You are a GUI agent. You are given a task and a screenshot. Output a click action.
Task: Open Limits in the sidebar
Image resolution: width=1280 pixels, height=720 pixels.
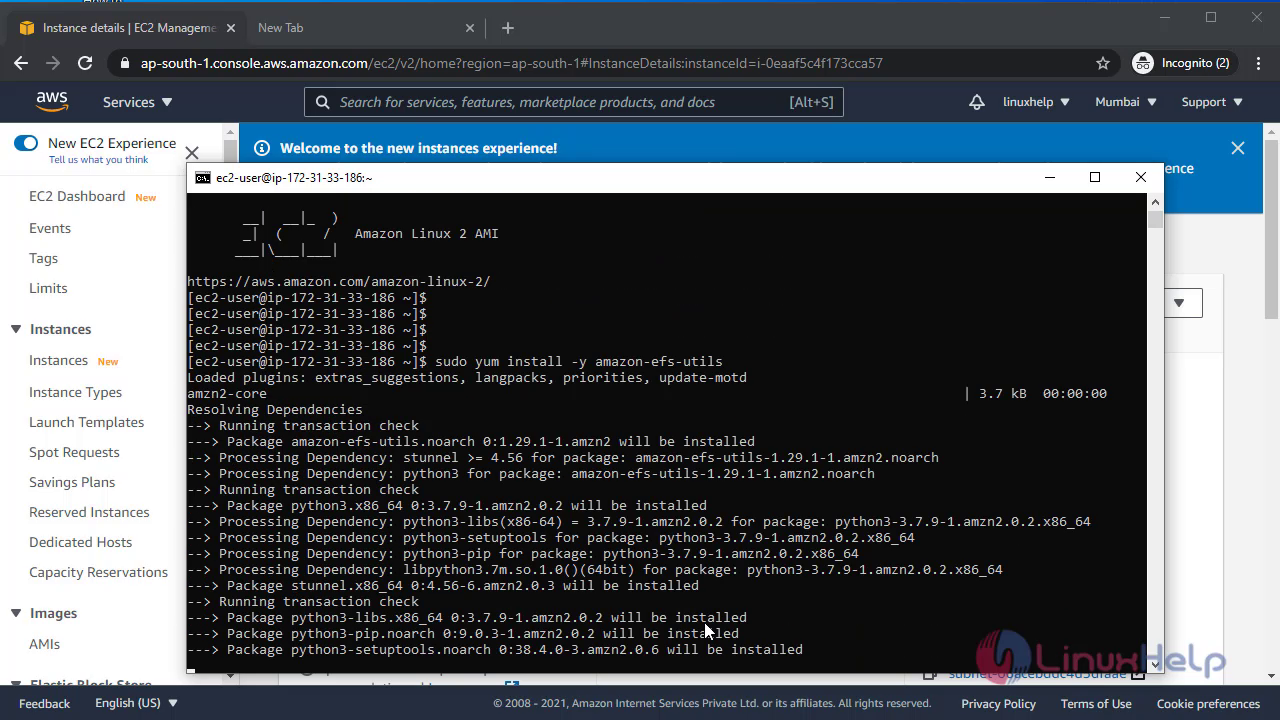[48, 288]
